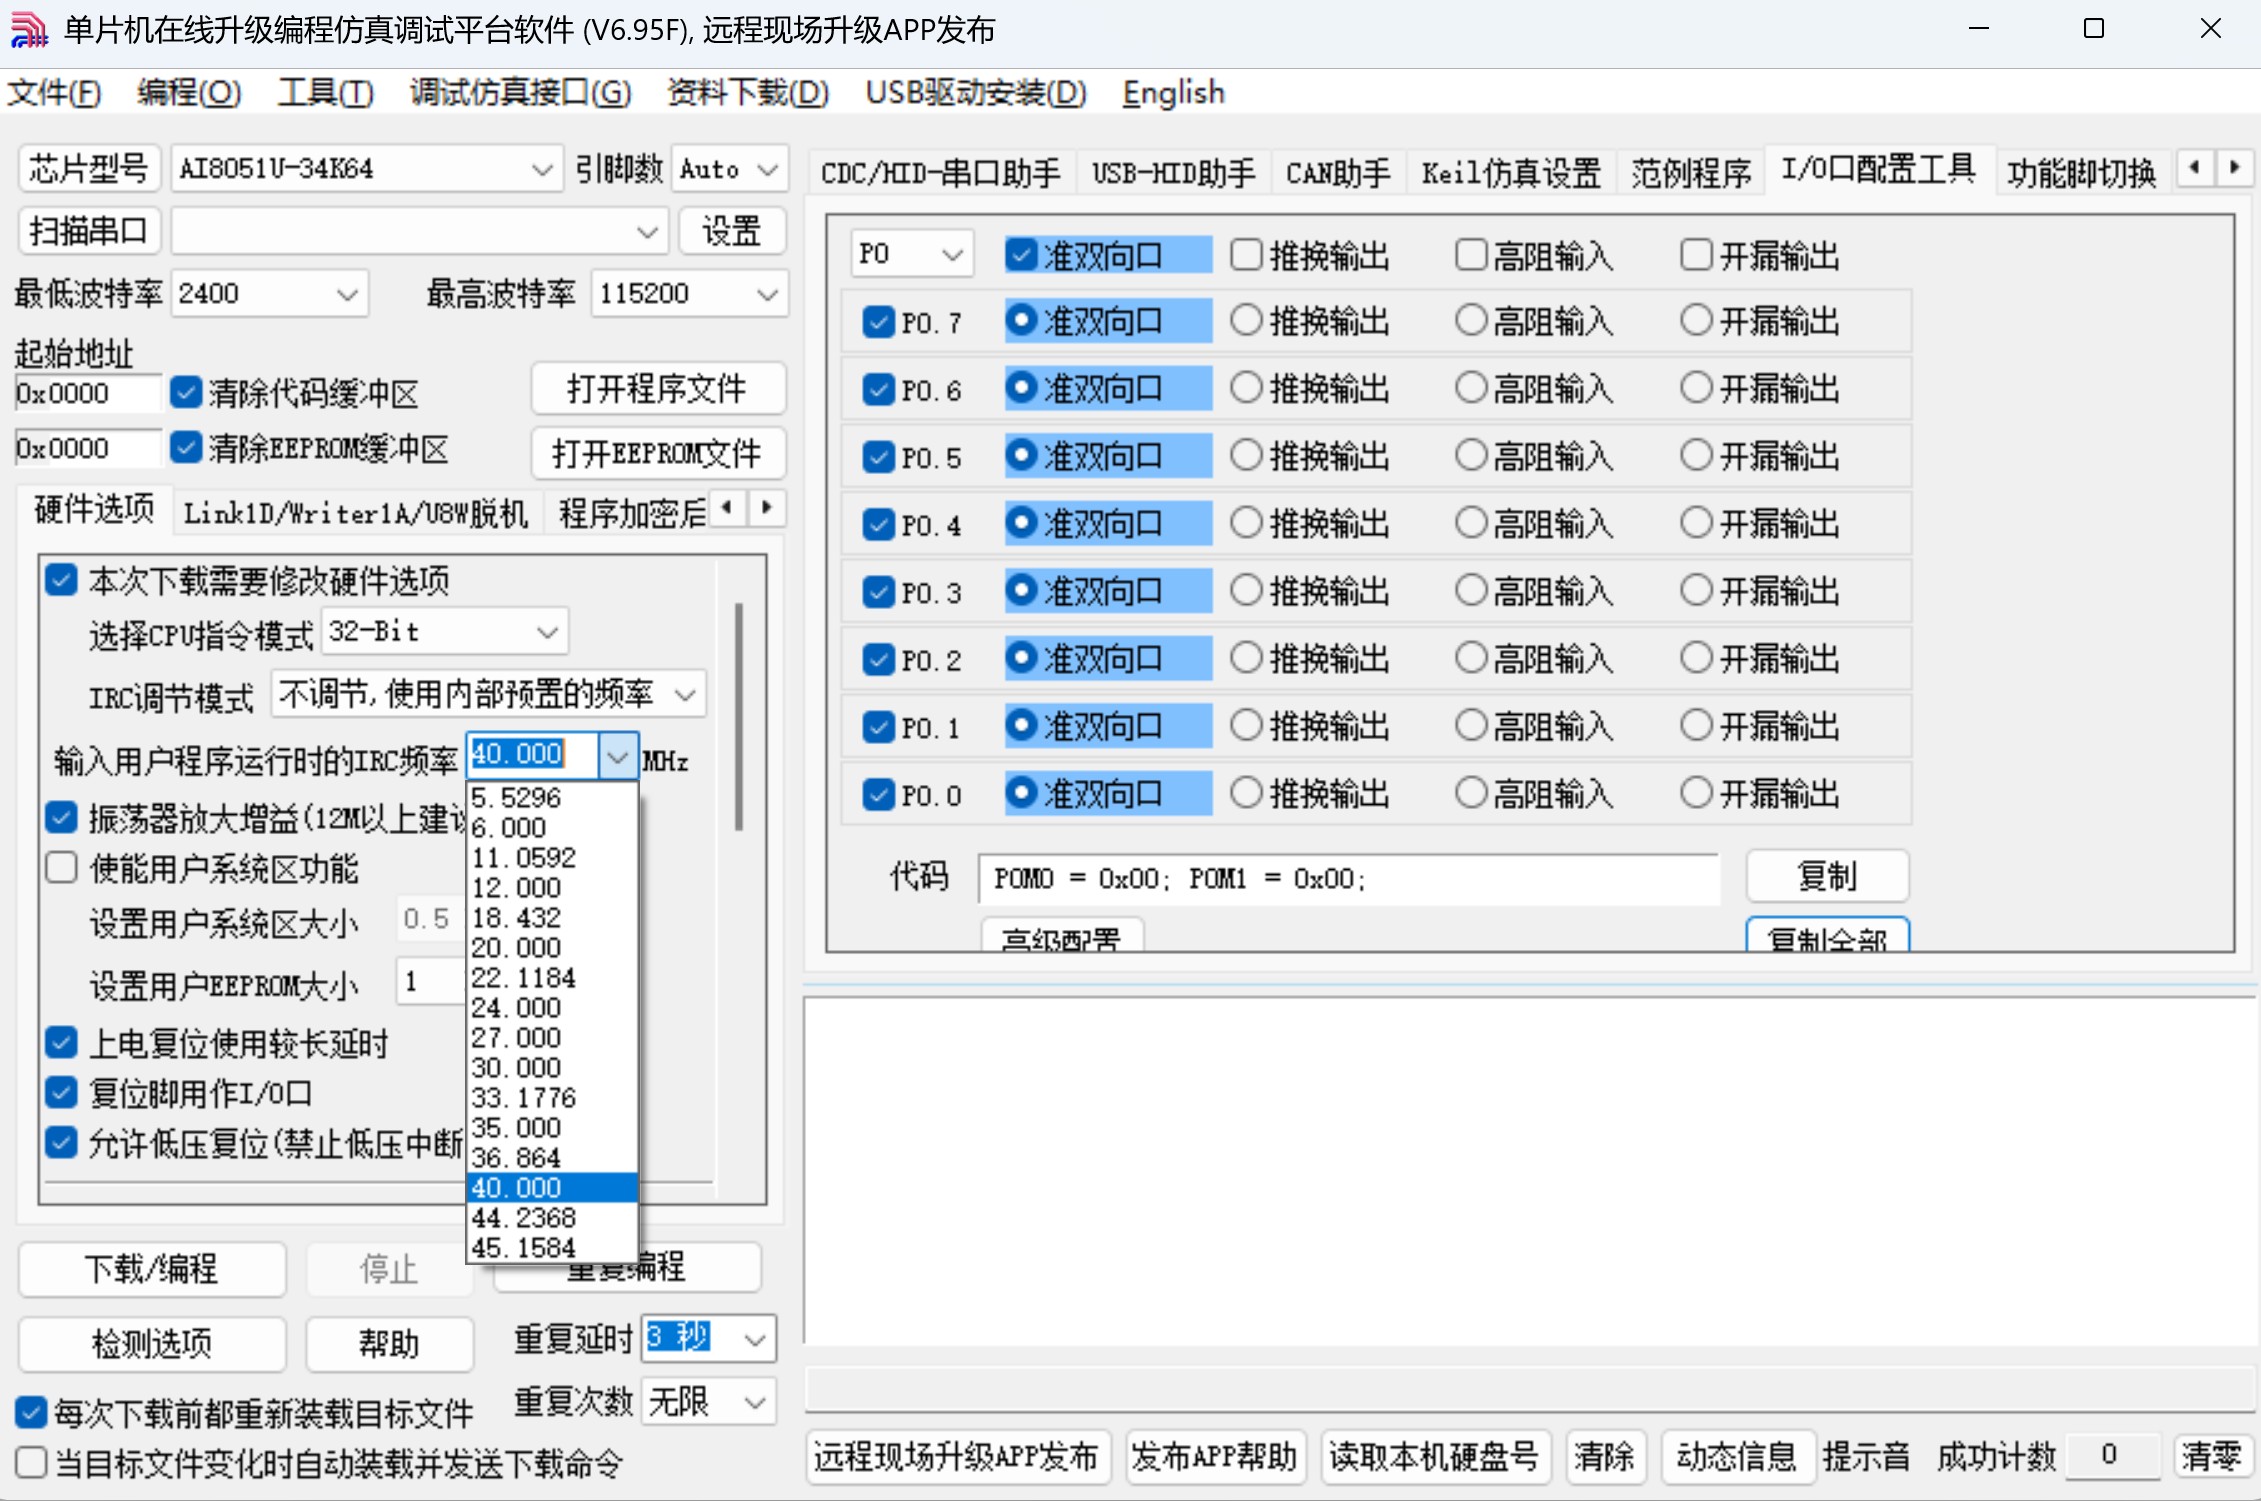Select 45.1584 from the frequency list
Image resolution: width=2261 pixels, height=1501 pixels.
523,1248
